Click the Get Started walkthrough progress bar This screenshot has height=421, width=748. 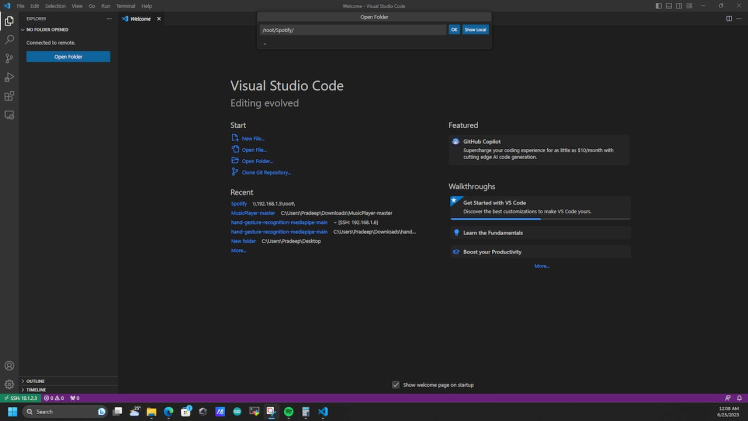click(540, 219)
